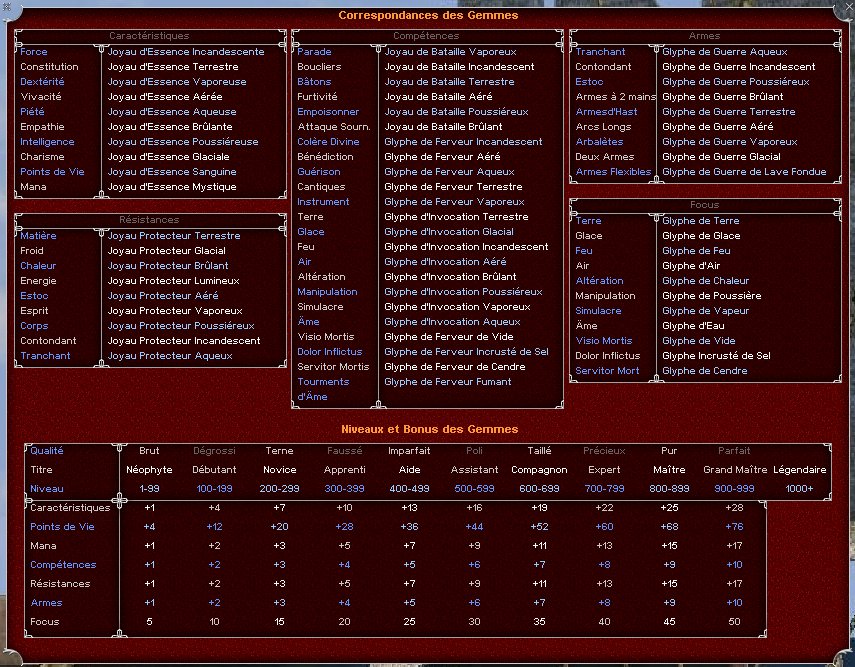This screenshot has height=667, width=855.
Task: Select the 'Grand Maître' title
Action: (735, 470)
